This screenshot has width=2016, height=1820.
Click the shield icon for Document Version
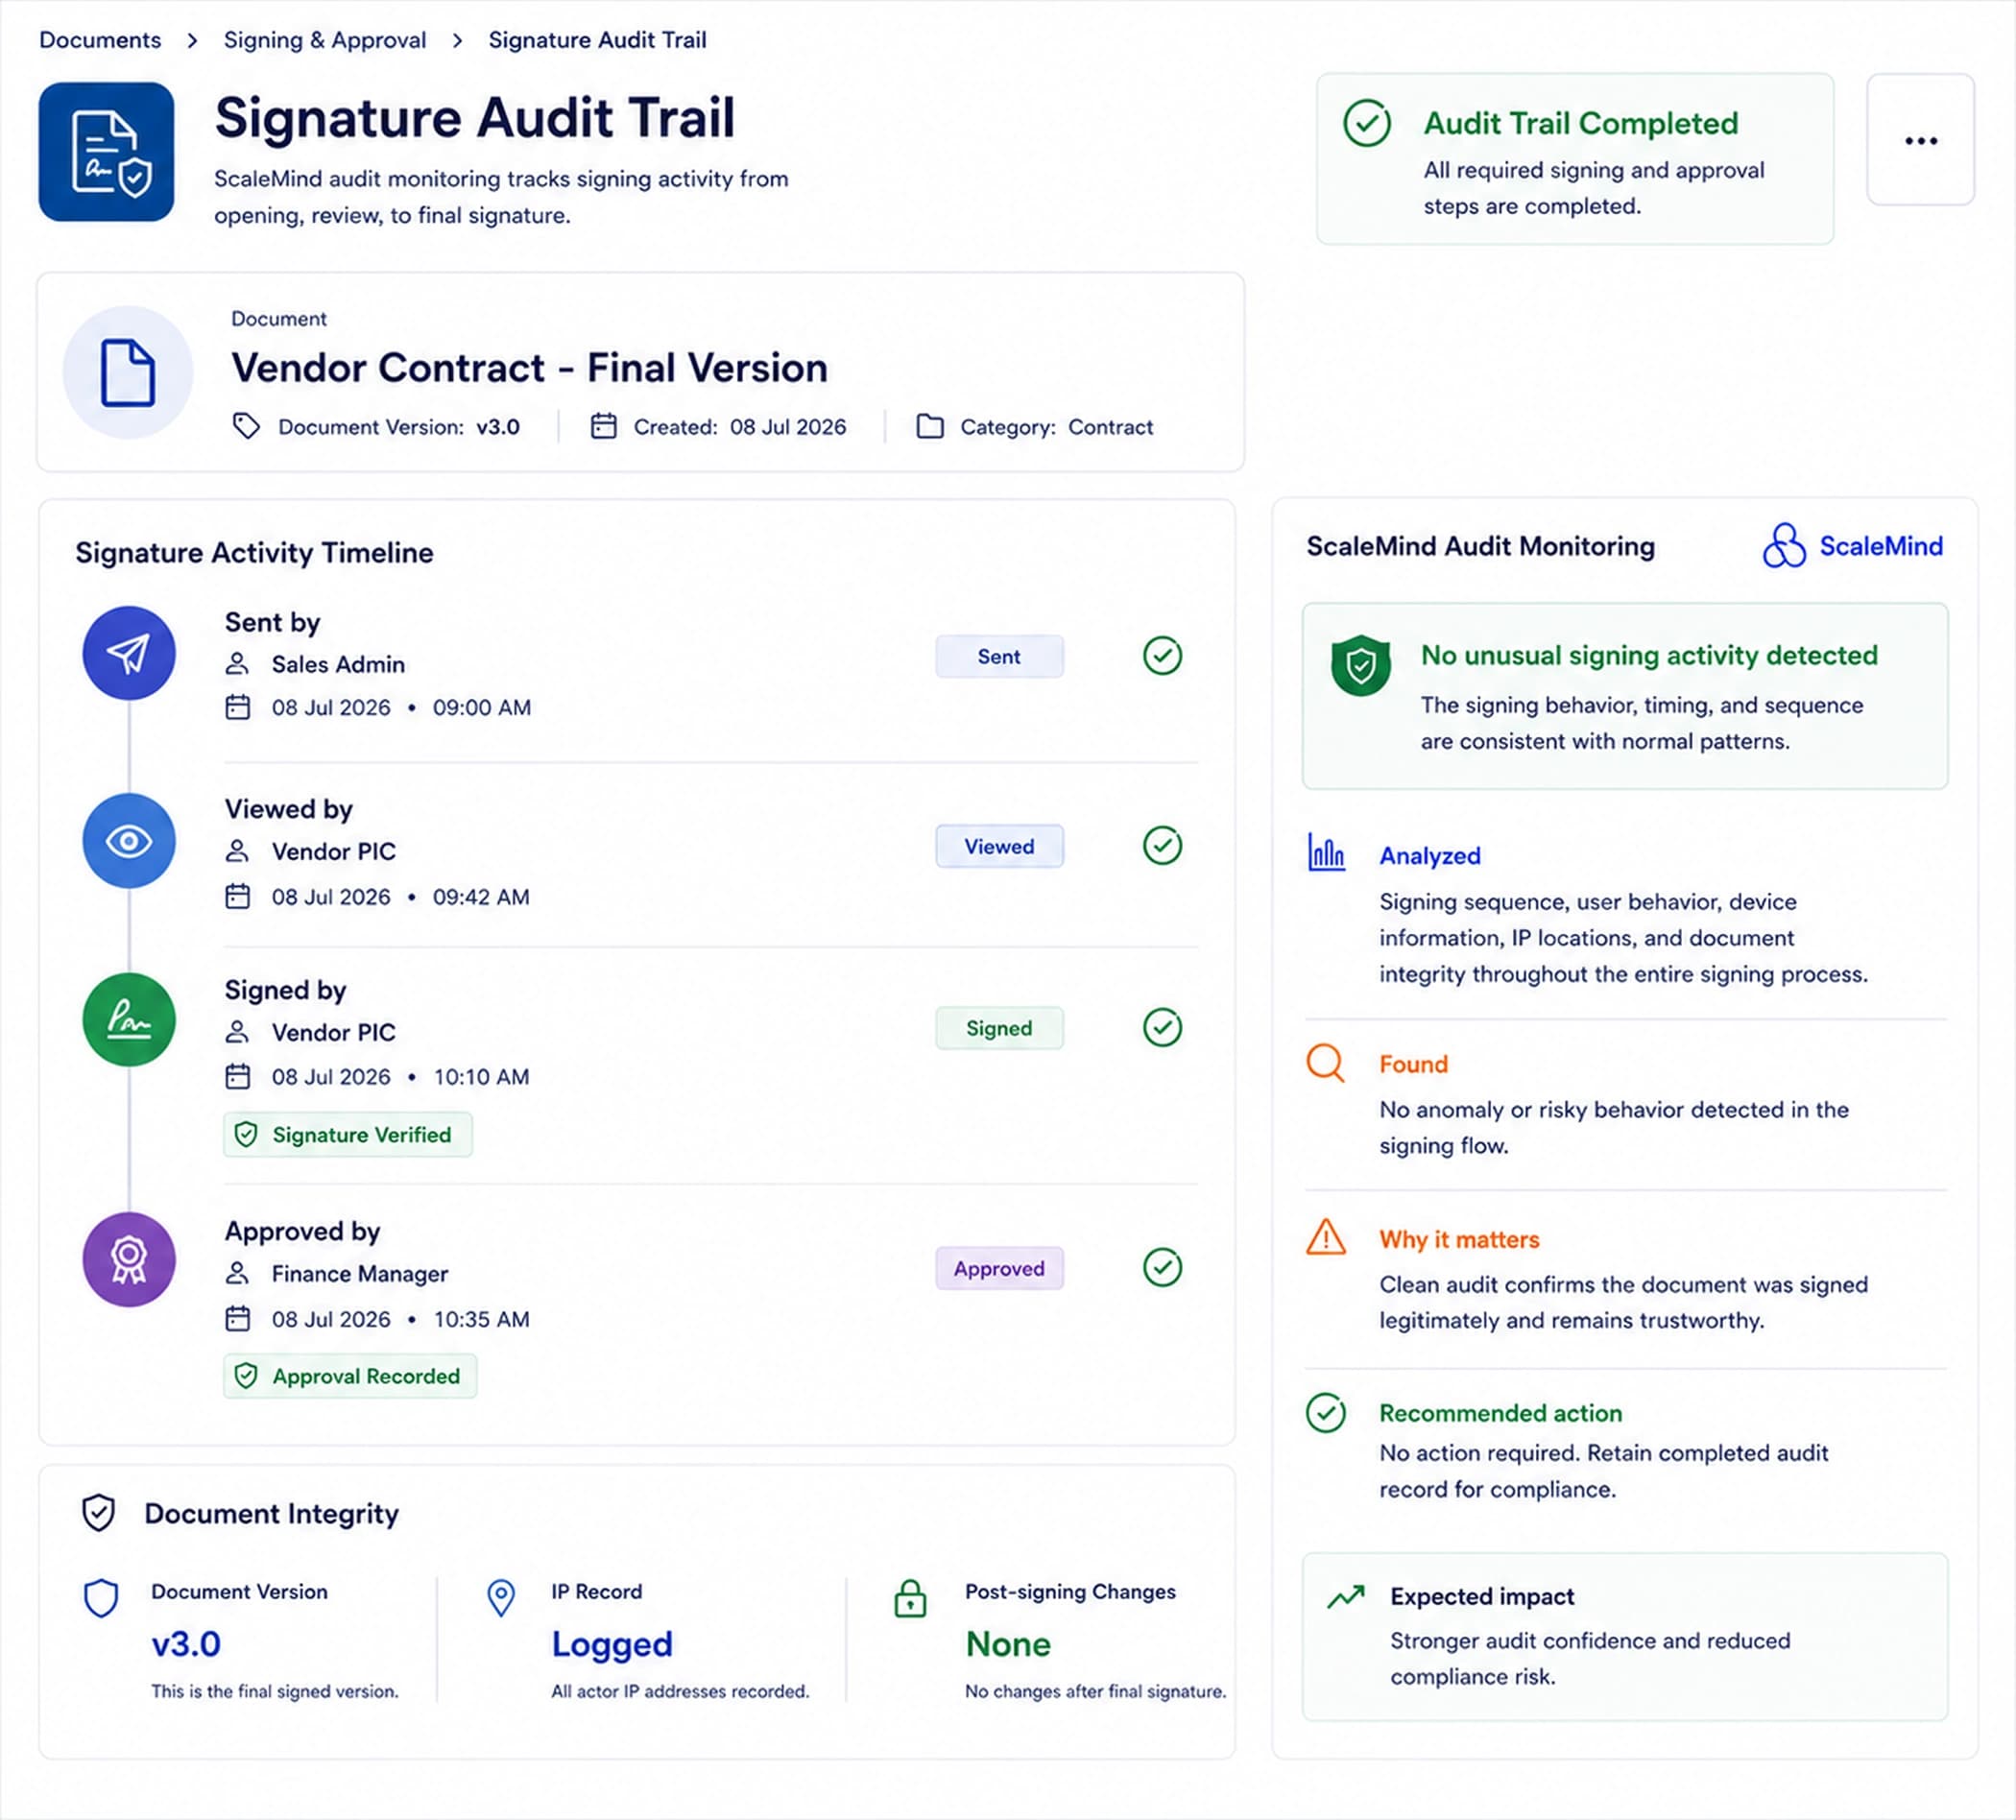click(101, 1599)
